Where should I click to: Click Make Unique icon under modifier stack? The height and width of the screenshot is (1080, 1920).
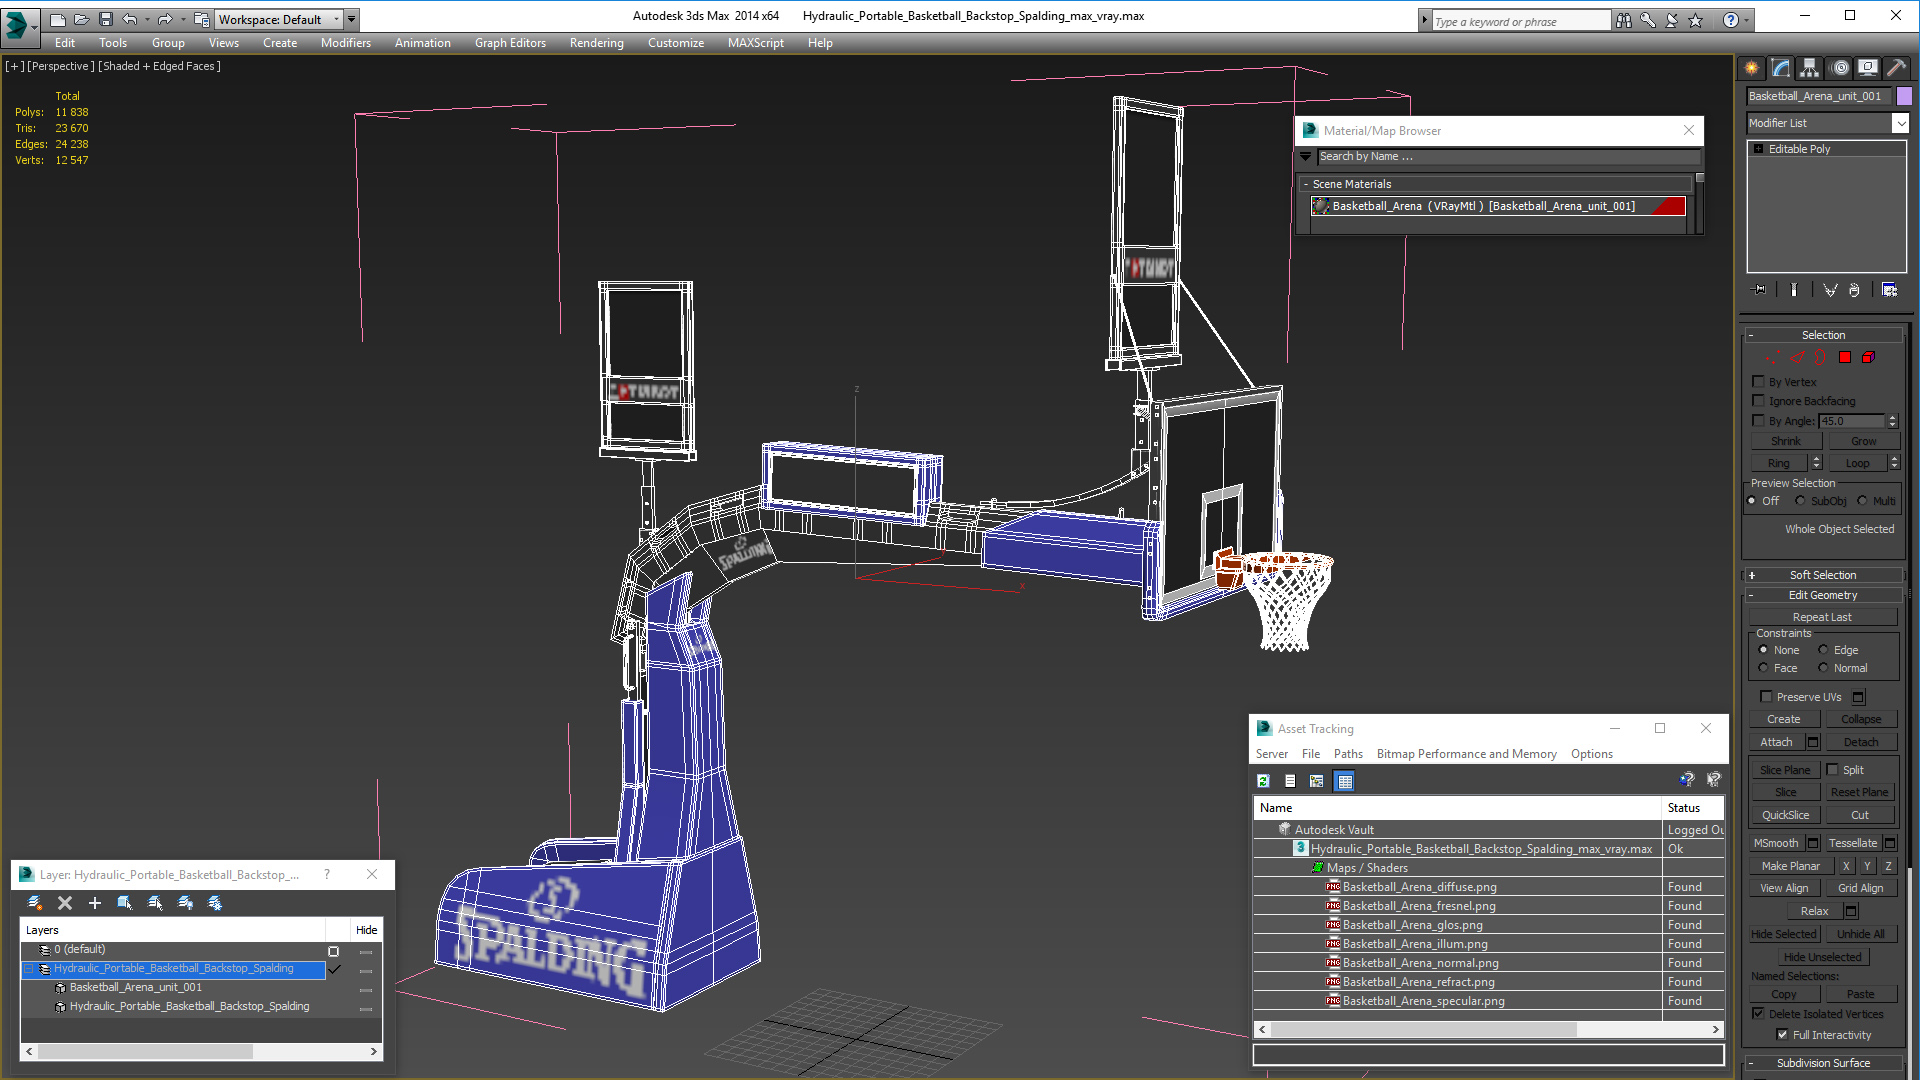[1830, 290]
